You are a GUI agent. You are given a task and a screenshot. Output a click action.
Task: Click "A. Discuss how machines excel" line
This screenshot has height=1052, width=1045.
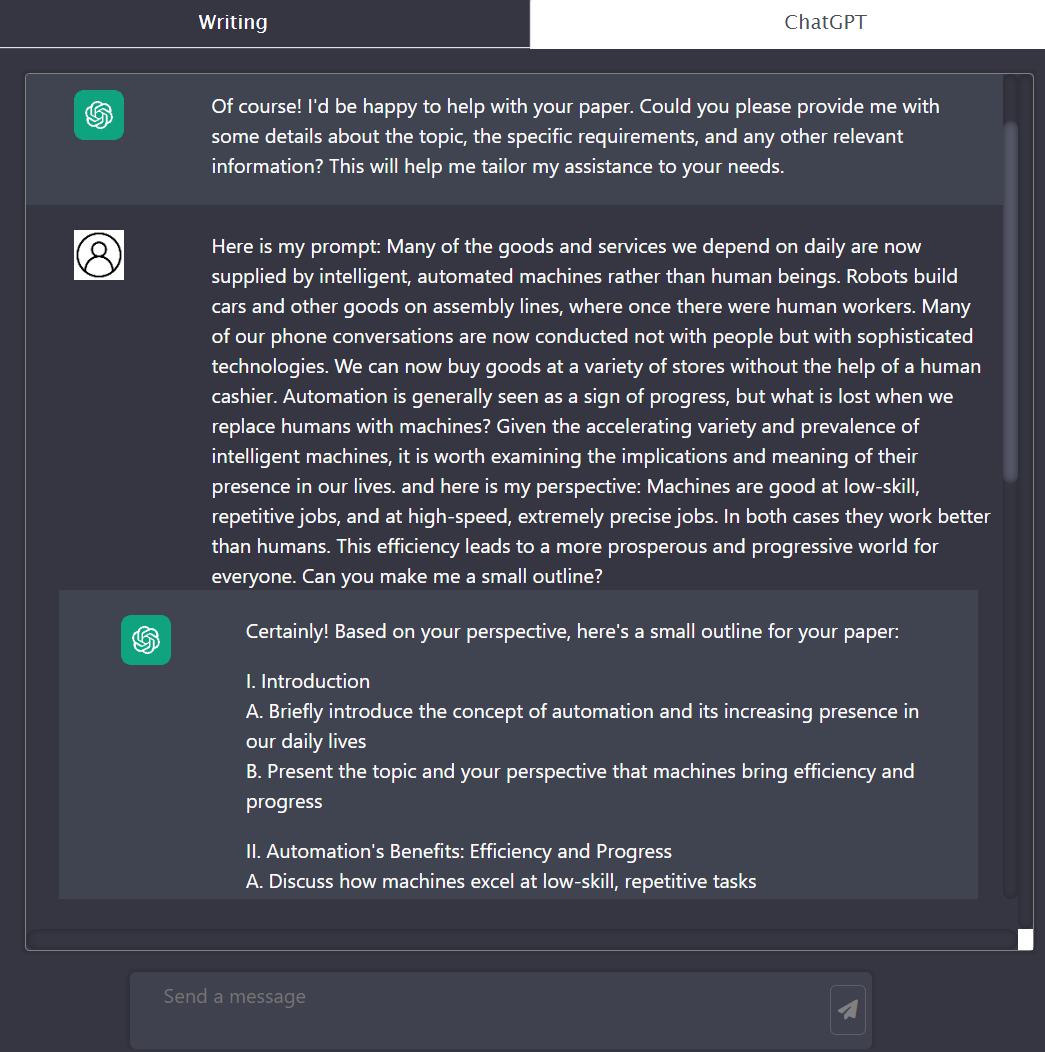pyautogui.click(x=501, y=881)
